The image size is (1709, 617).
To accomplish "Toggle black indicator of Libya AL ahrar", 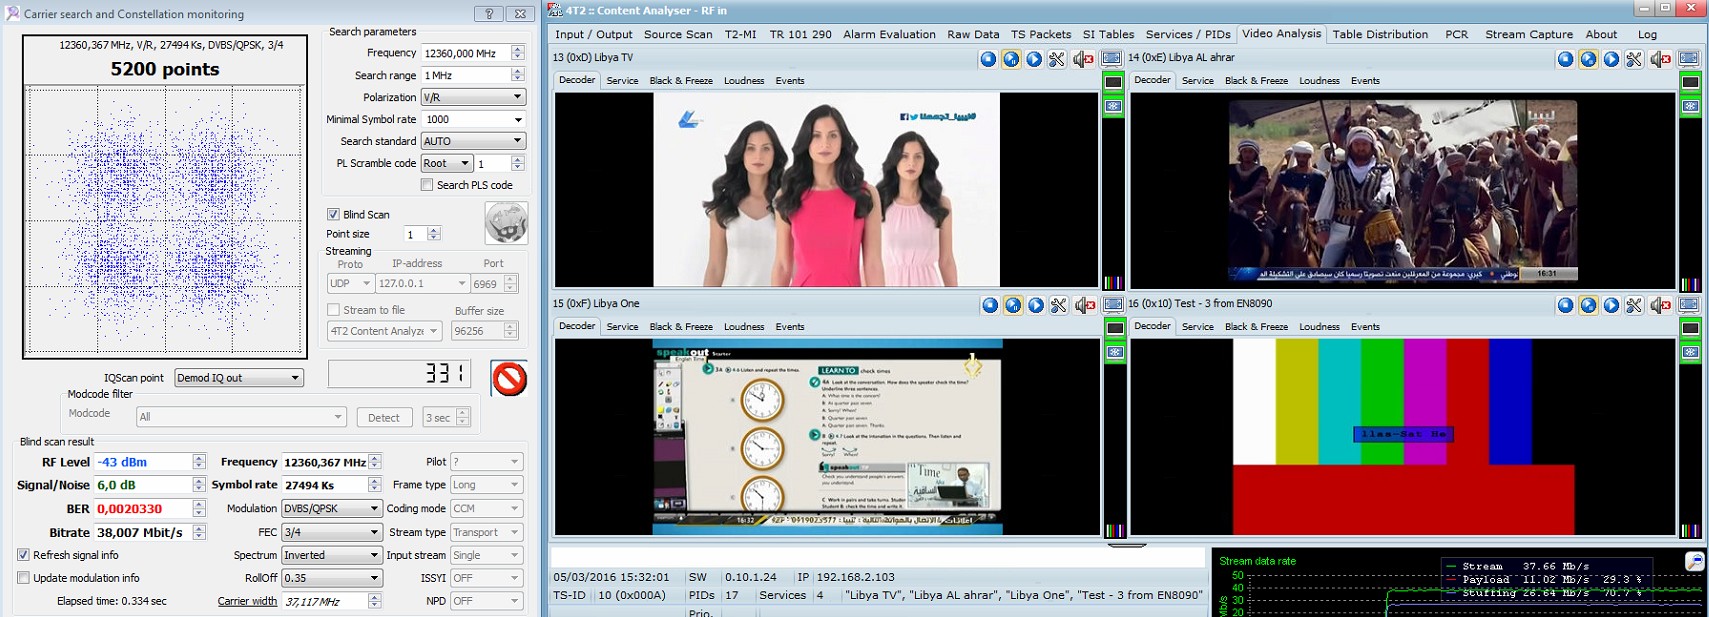I will click(x=1690, y=82).
